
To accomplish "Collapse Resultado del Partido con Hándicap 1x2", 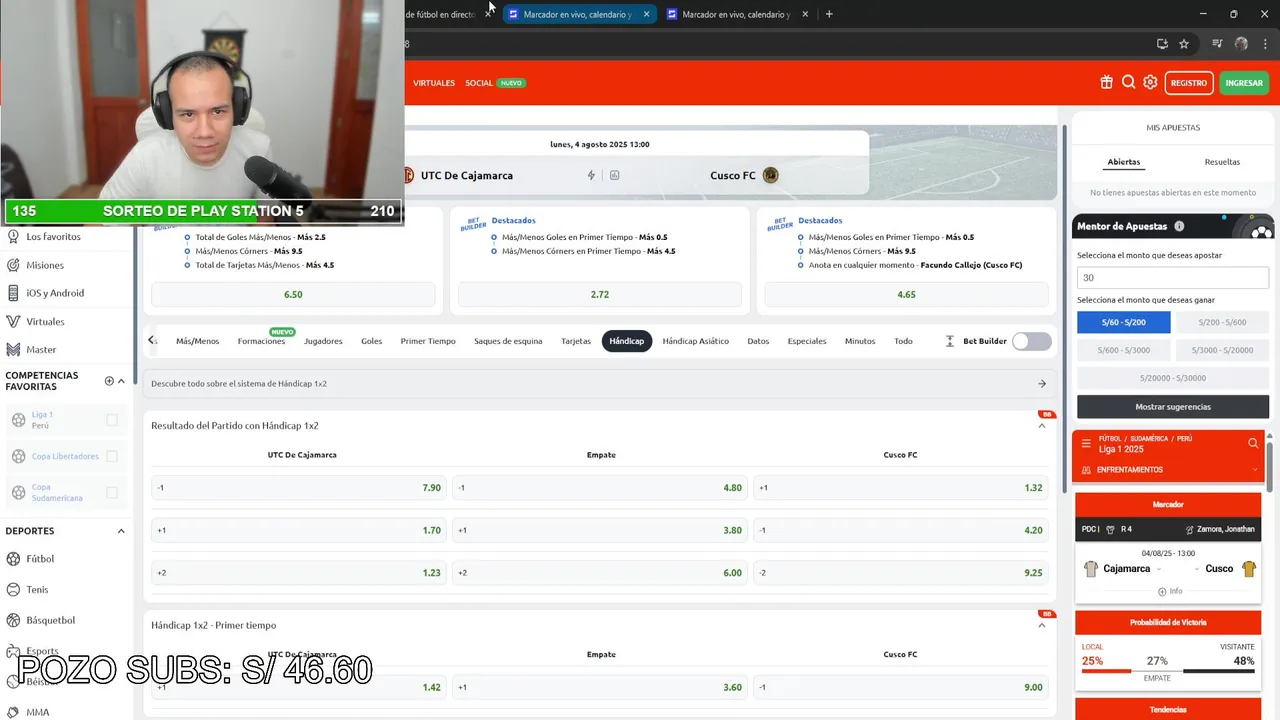I will (1042, 426).
